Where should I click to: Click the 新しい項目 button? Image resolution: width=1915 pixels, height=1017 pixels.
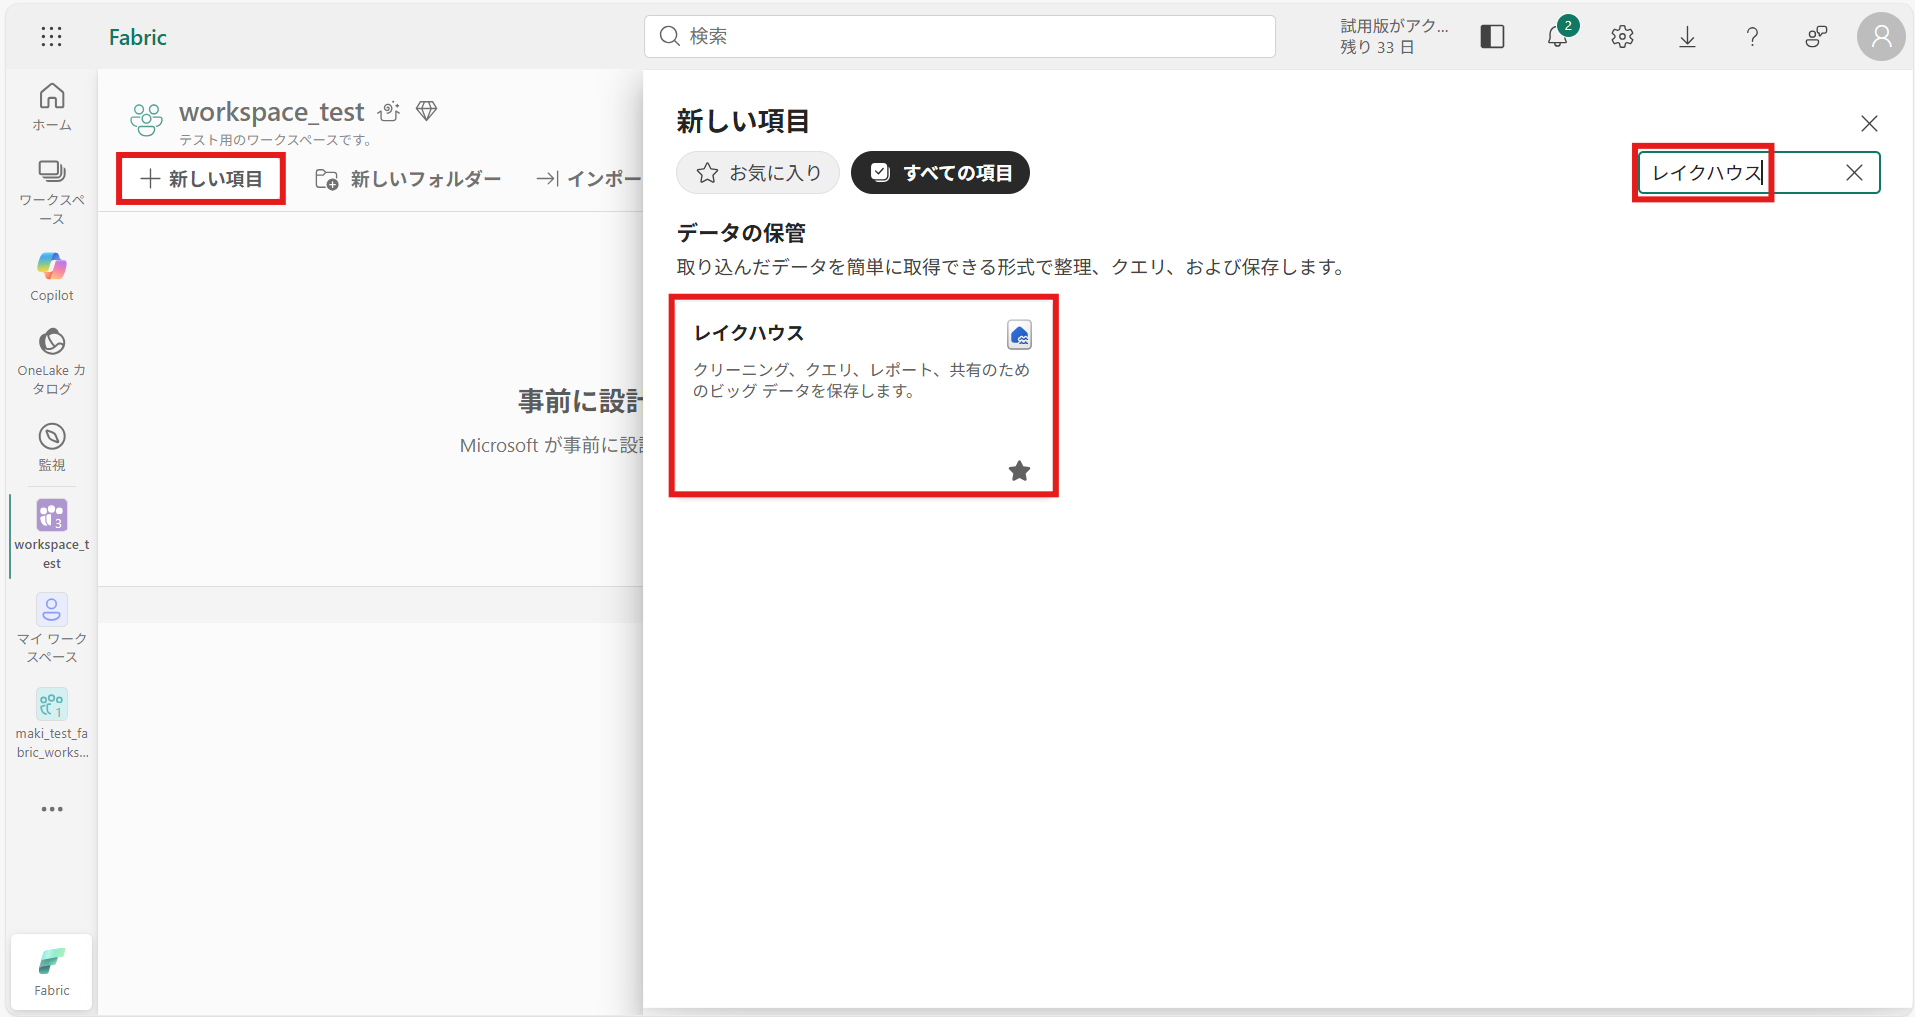(x=201, y=179)
